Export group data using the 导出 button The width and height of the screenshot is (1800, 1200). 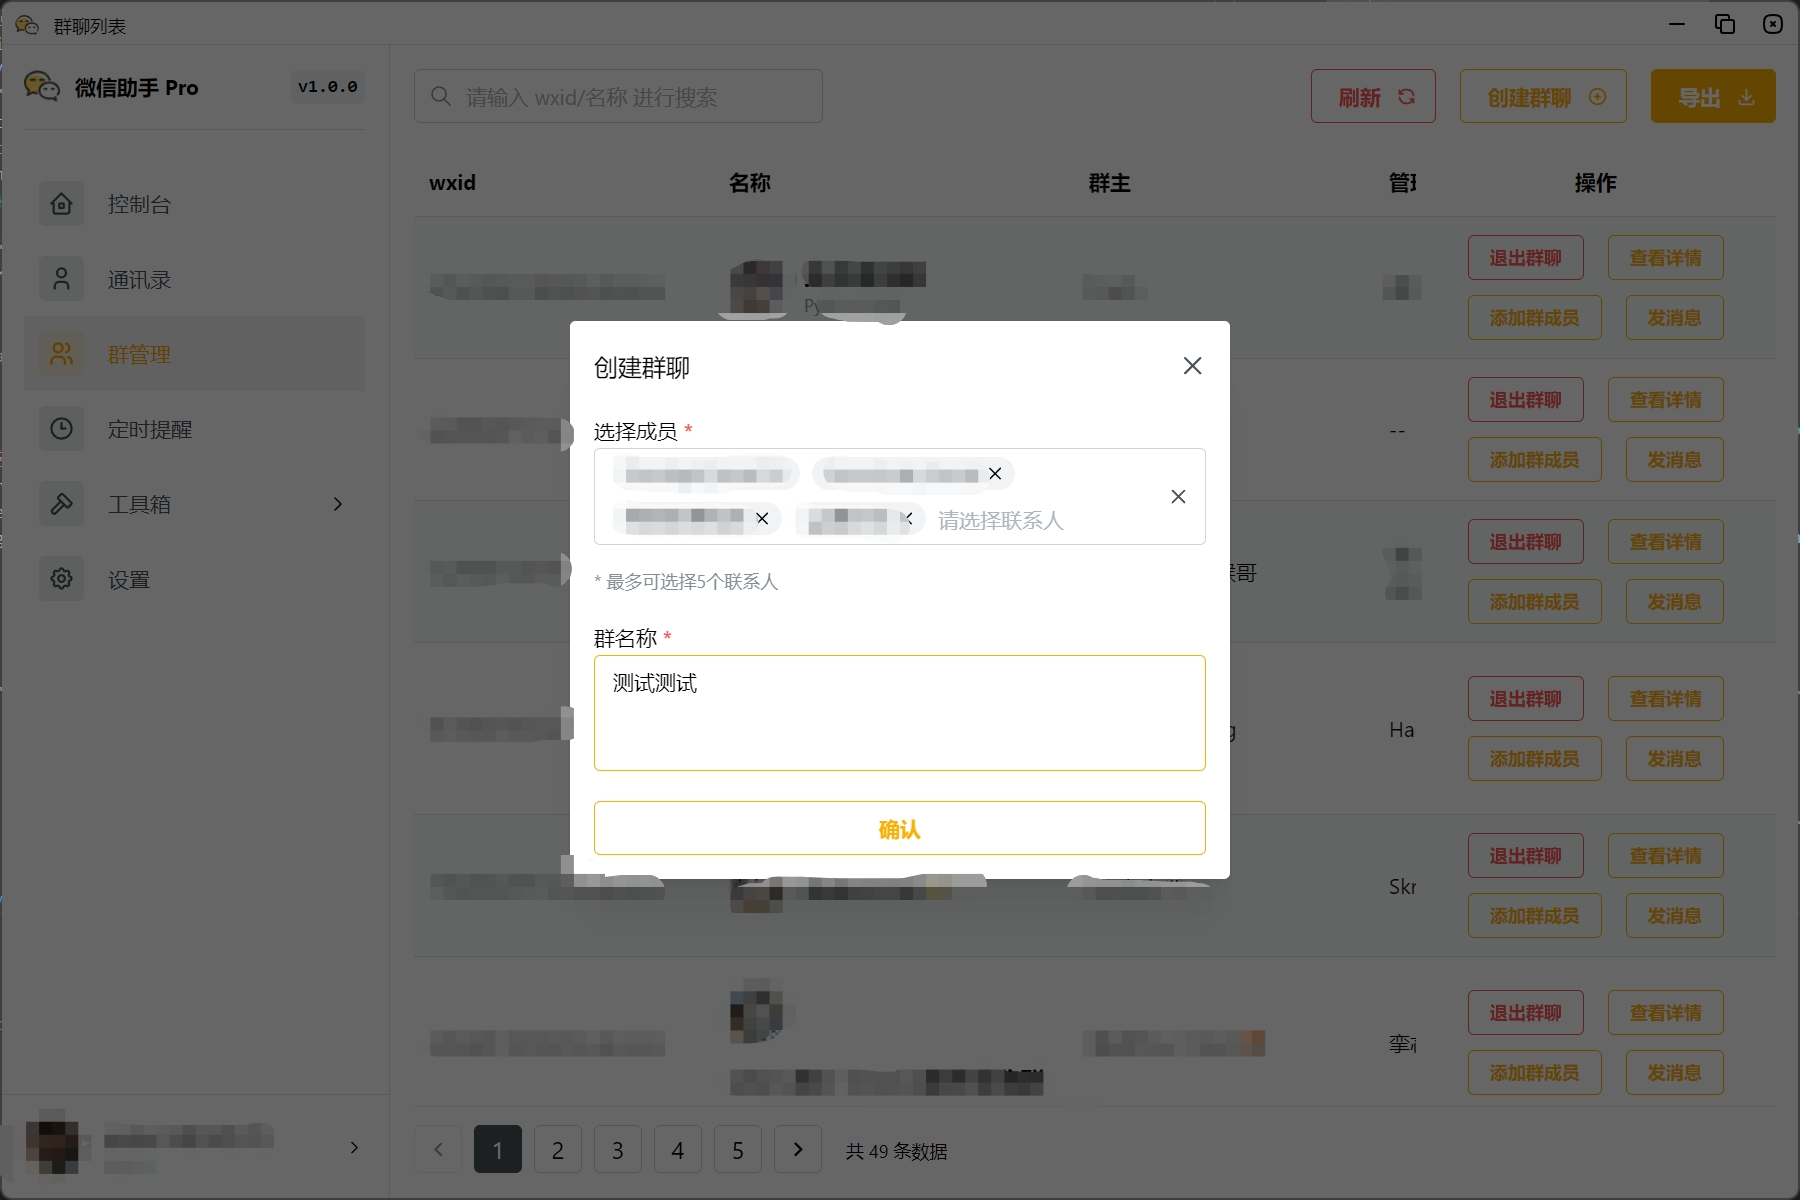(1711, 96)
